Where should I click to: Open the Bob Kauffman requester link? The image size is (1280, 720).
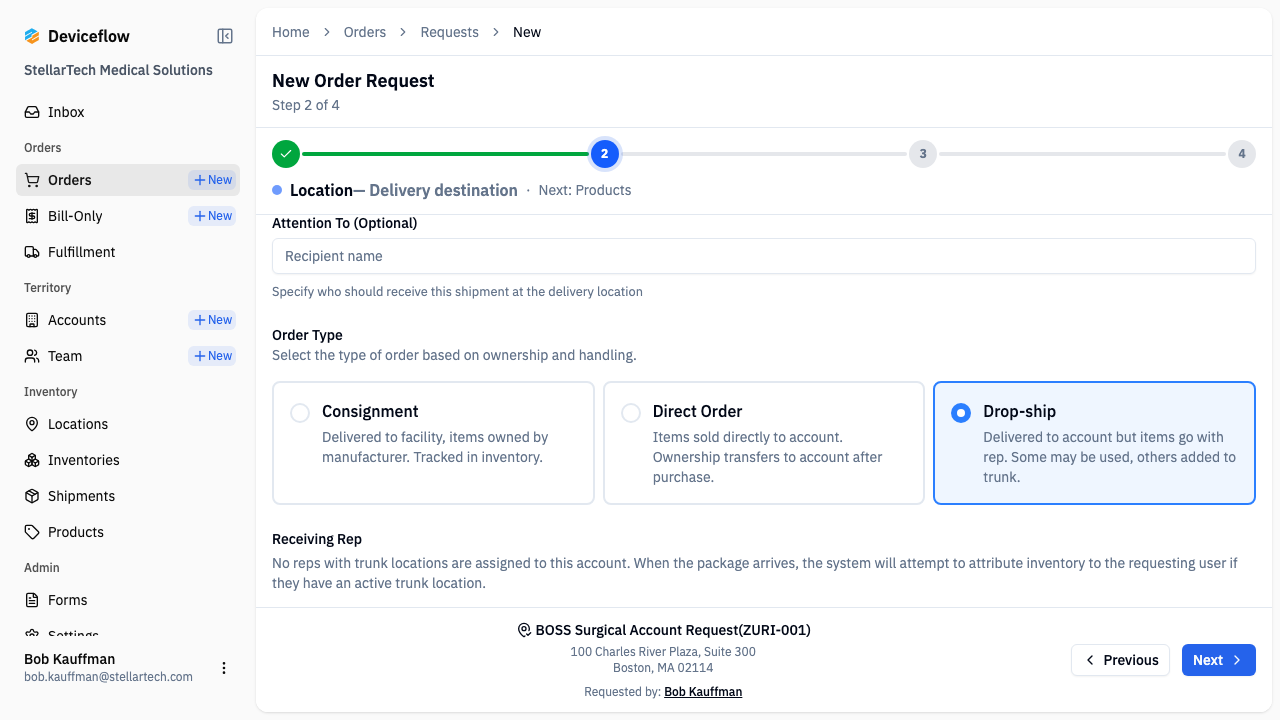coord(703,692)
